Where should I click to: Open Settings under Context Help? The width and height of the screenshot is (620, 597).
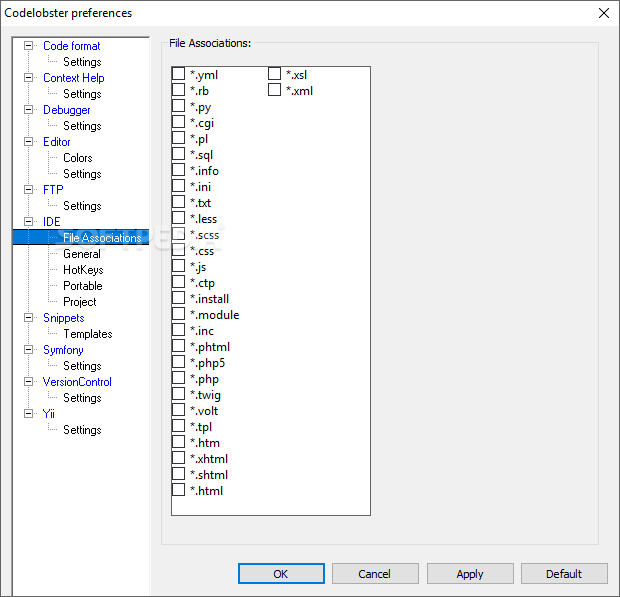[82, 94]
